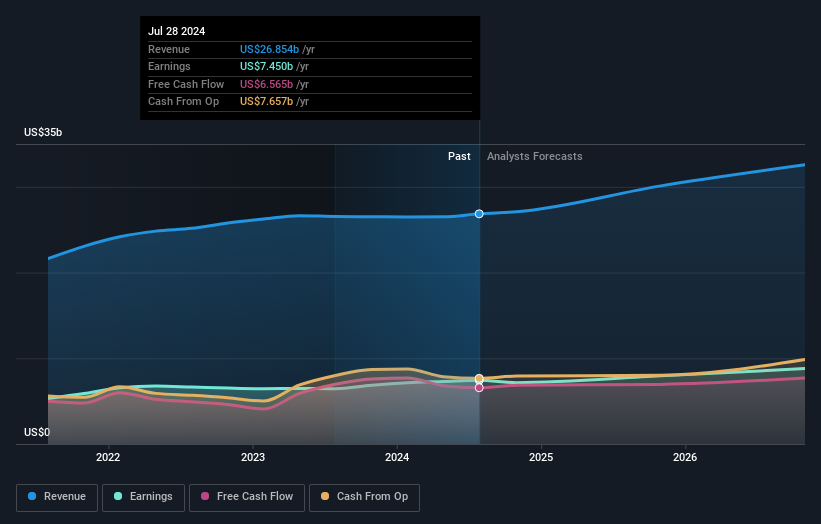Click the Cash From Op tooltip label
This screenshot has width=821, height=524.
click(x=183, y=102)
